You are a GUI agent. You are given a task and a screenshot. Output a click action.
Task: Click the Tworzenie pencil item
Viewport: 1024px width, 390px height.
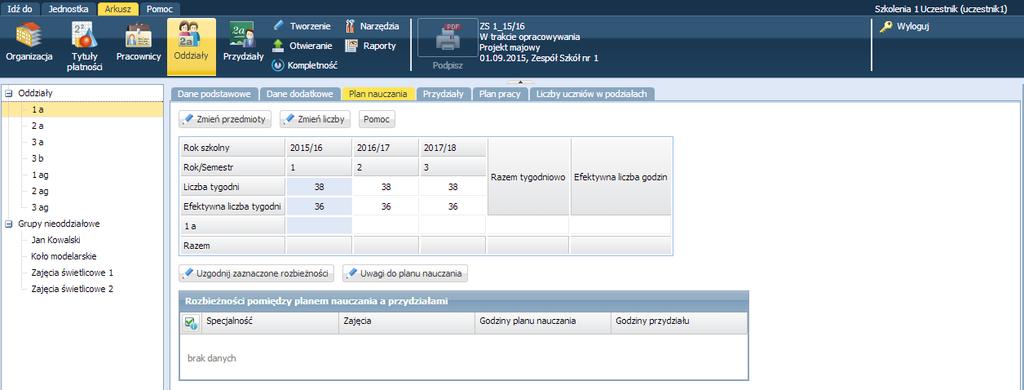[x=301, y=26]
